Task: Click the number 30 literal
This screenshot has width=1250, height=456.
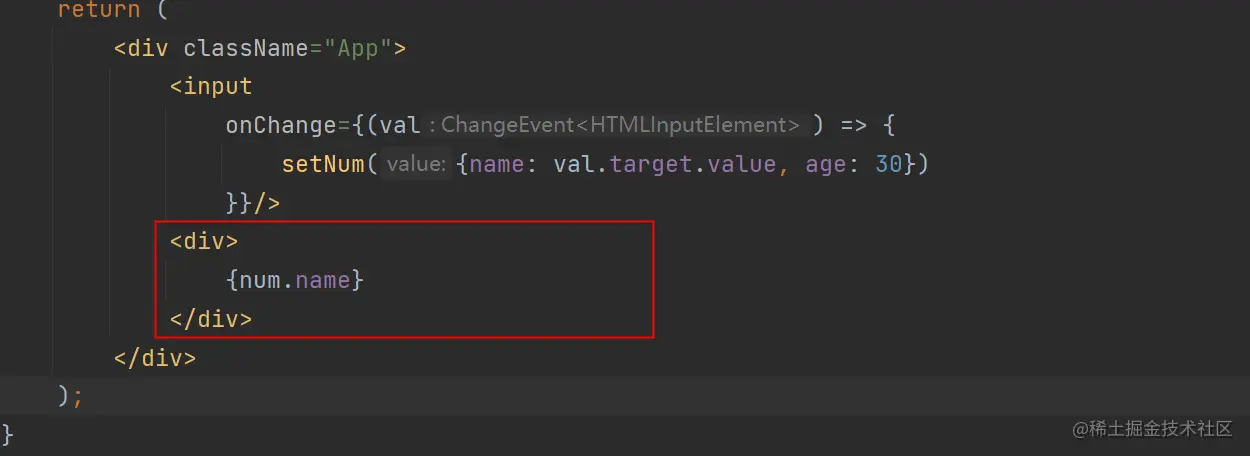Action: (889, 164)
